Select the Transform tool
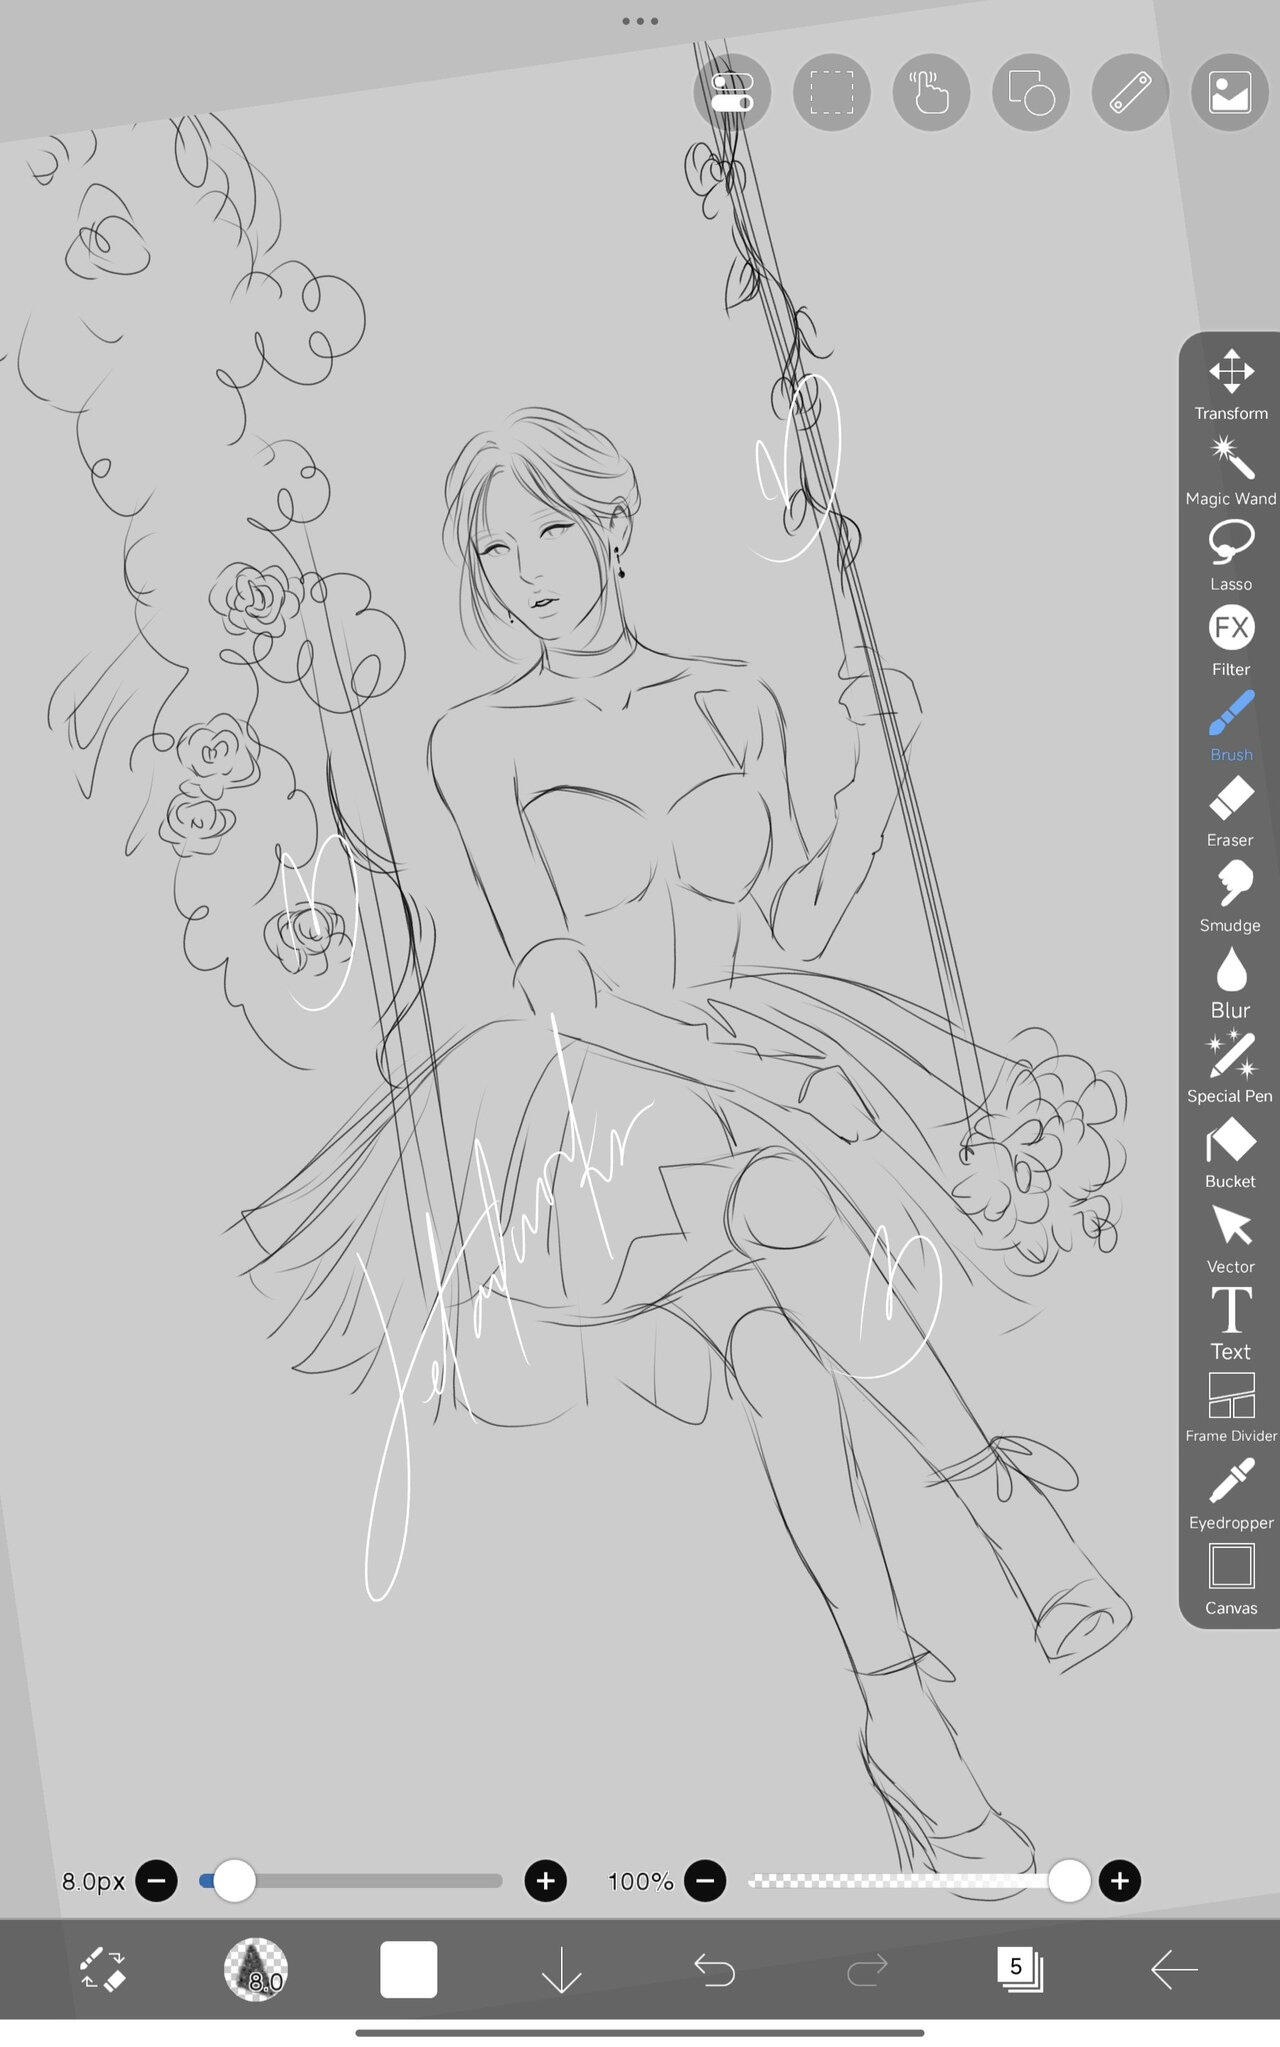The image size is (1280, 2047). (1230, 385)
